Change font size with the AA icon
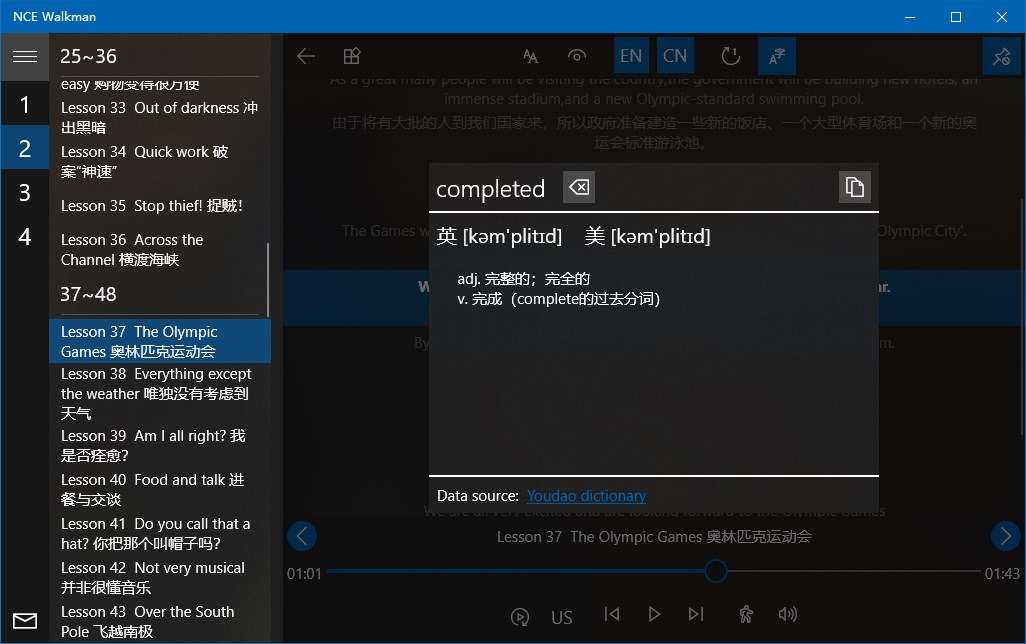Screen dimensions: 1026x644 coord(531,56)
